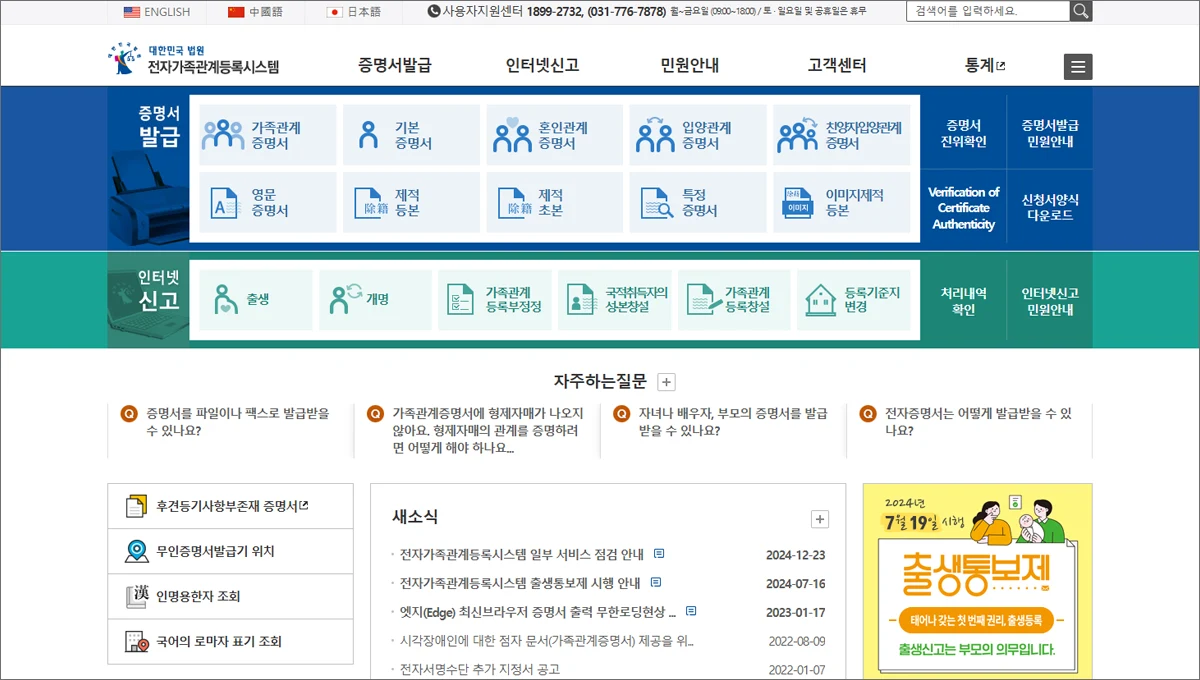Click the search magnifier button
This screenshot has height=680, width=1200.
tap(1081, 11)
